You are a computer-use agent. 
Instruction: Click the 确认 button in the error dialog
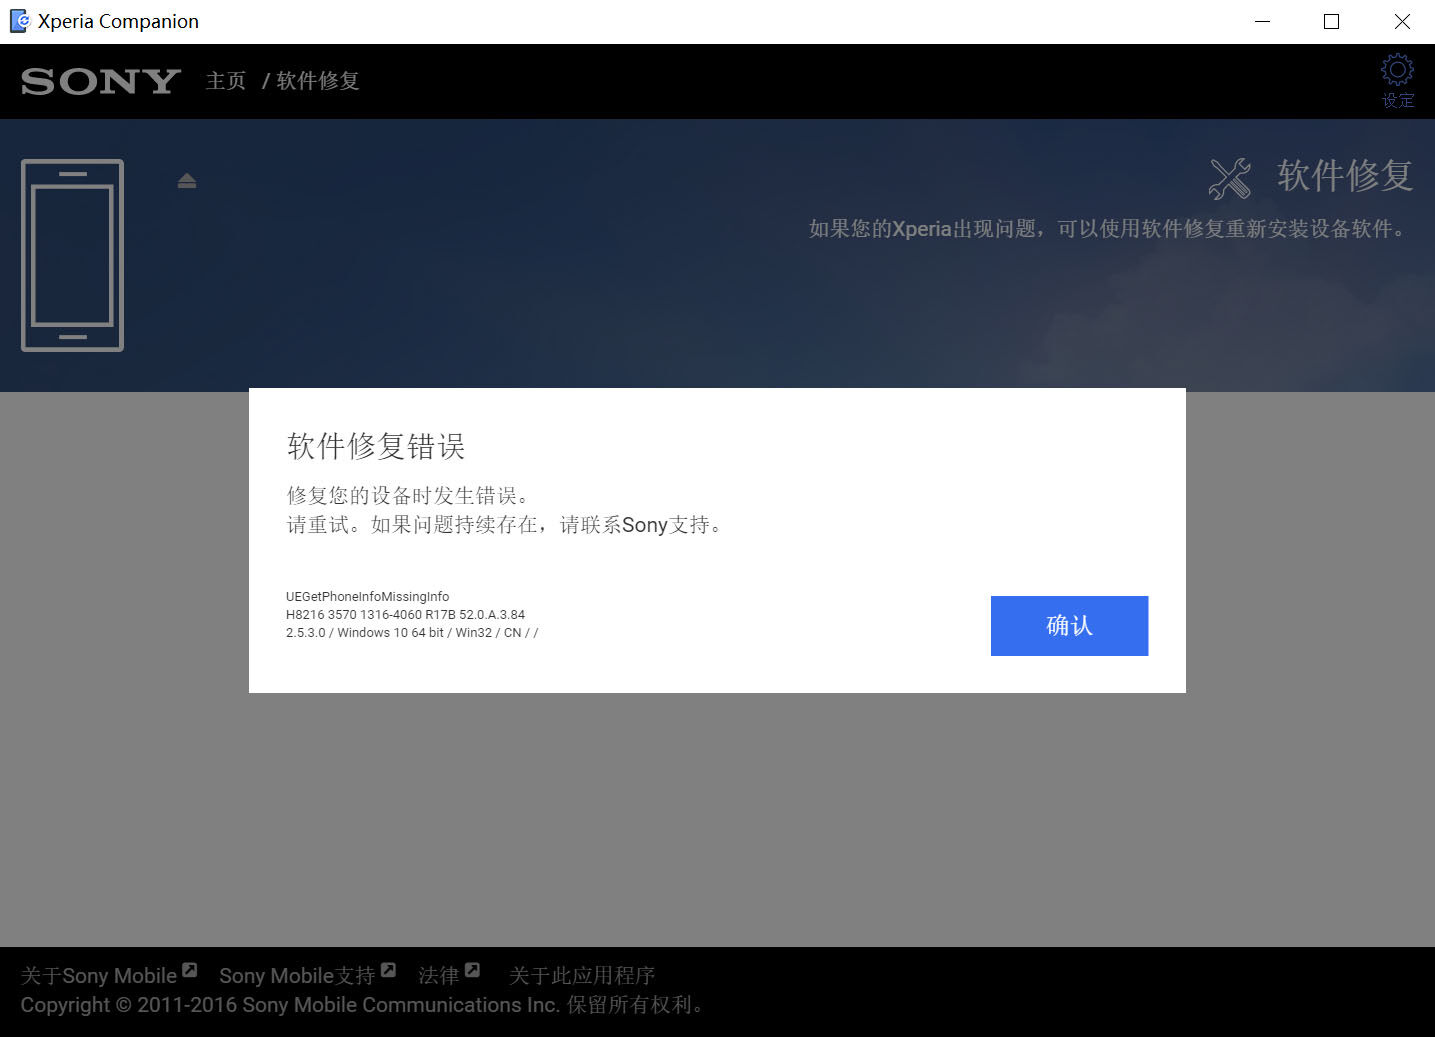click(x=1069, y=626)
